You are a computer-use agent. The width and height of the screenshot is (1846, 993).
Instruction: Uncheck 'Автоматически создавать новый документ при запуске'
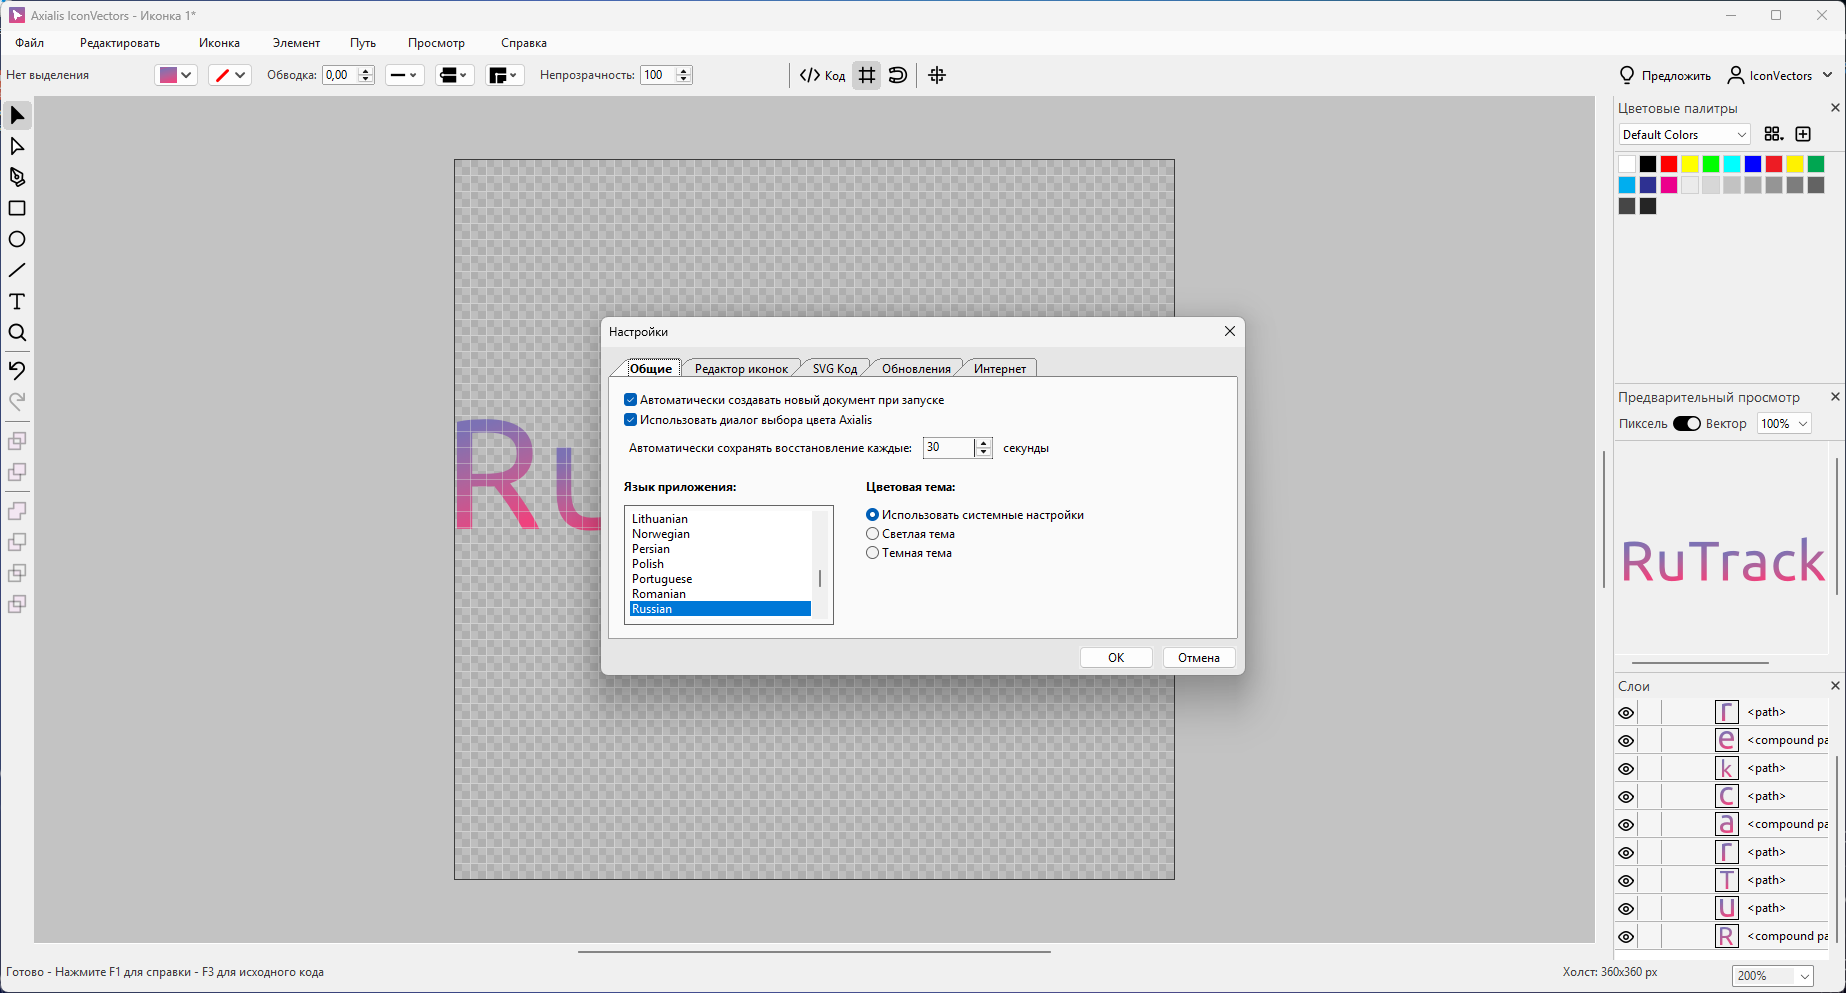point(630,400)
